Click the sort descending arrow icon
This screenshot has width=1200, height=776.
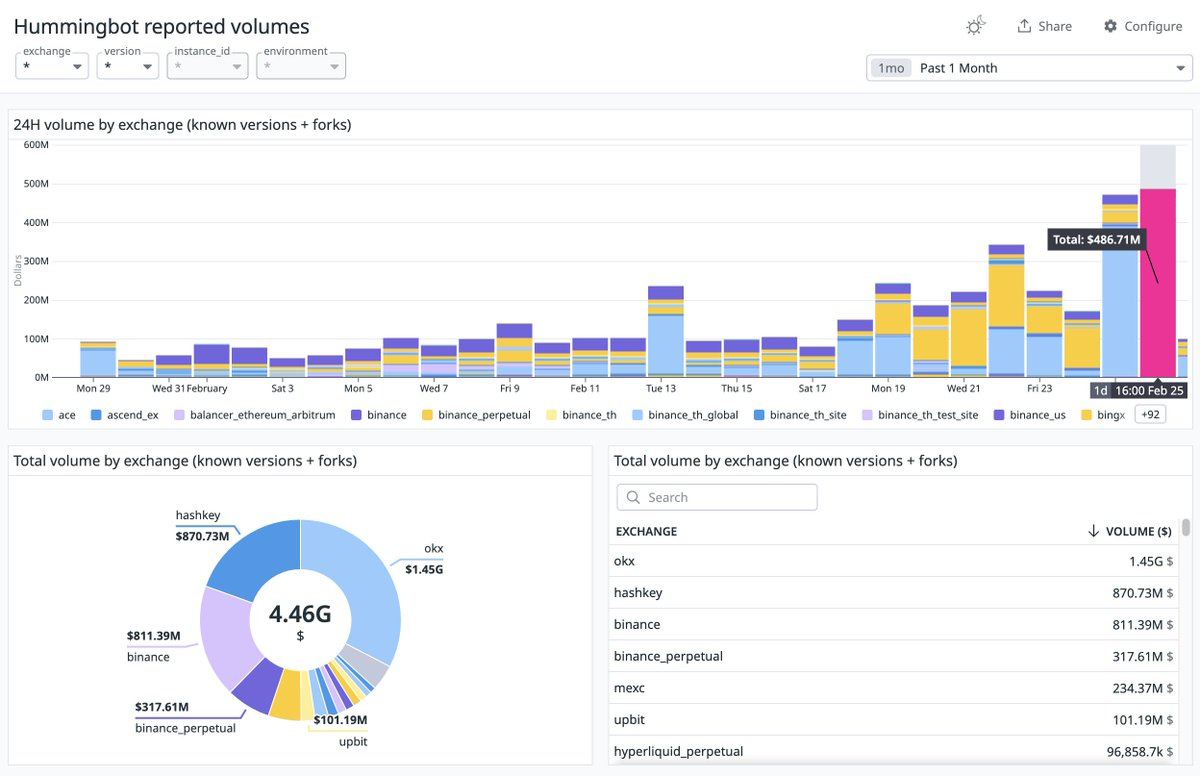(1093, 531)
